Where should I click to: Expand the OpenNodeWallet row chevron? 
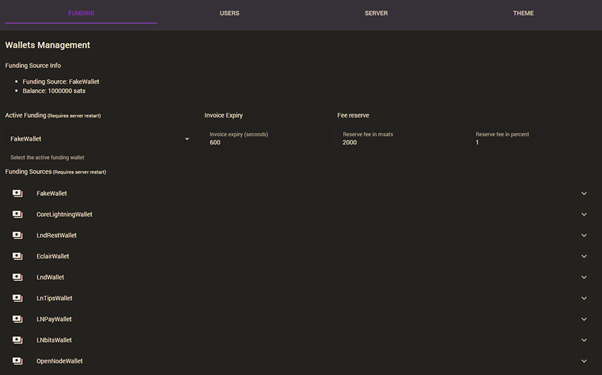coord(584,361)
